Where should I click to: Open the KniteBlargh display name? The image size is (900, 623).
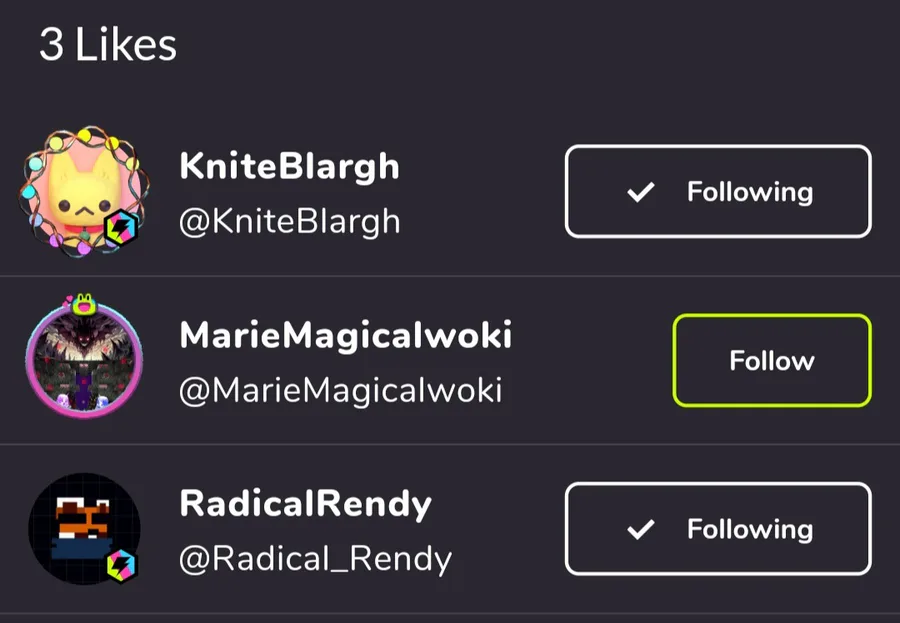(289, 167)
